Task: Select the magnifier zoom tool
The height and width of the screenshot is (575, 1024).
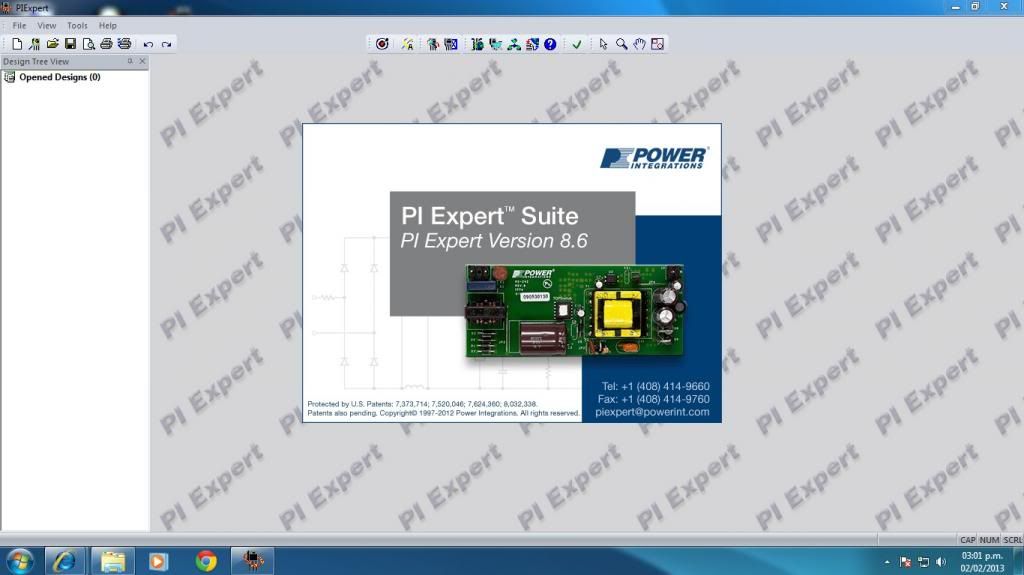Action: tap(621, 44)
